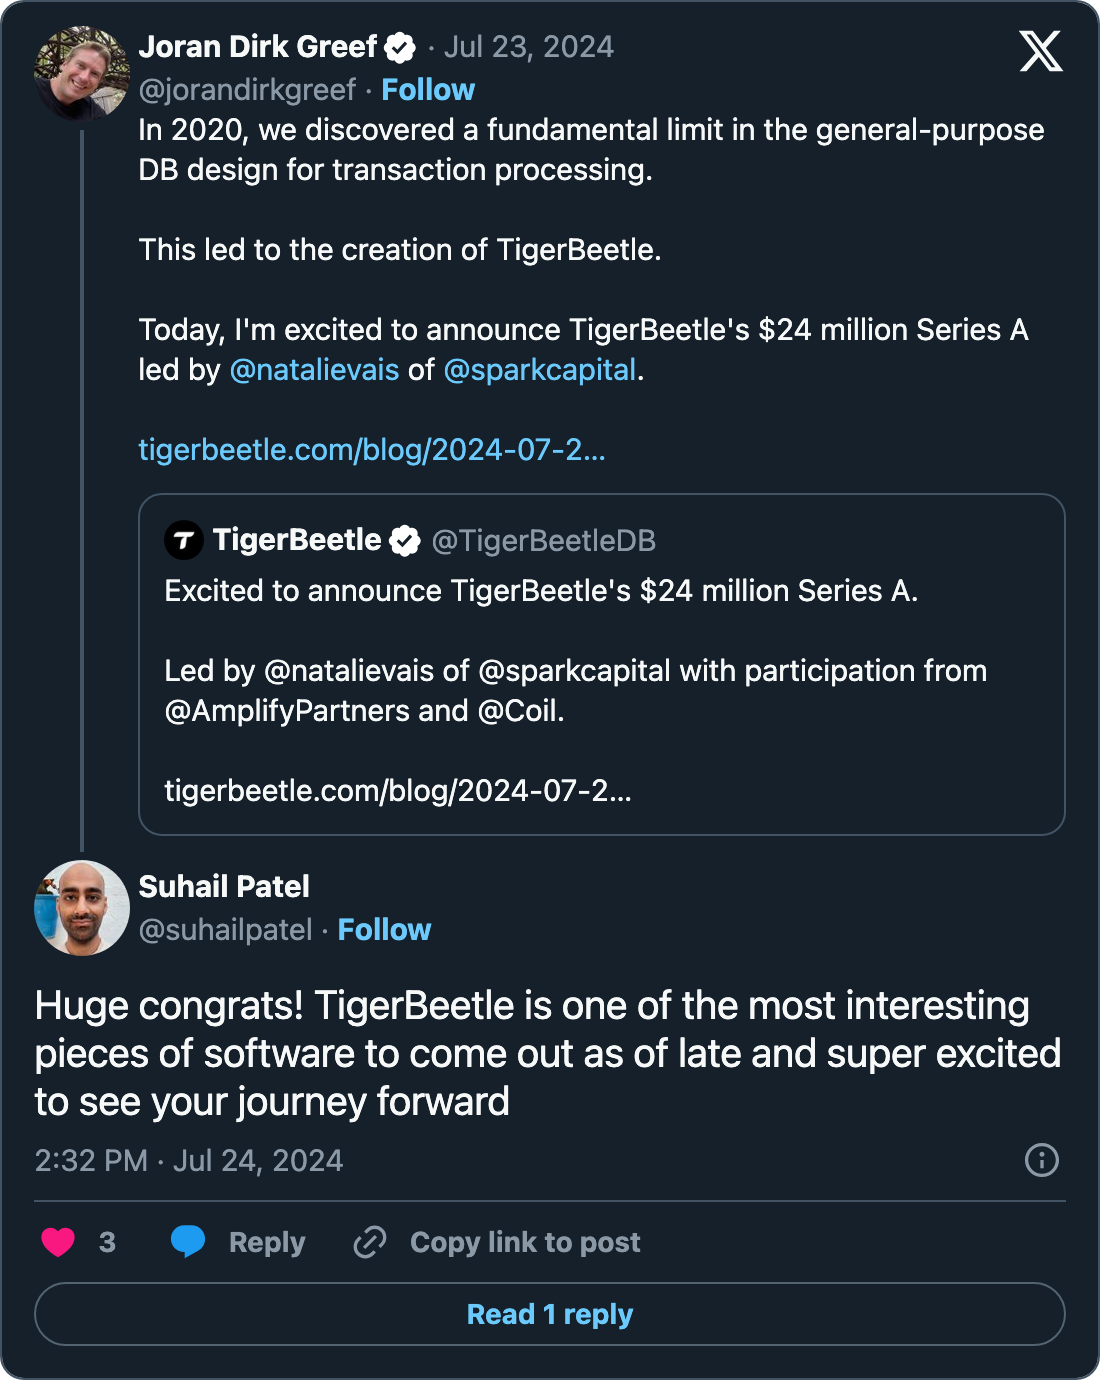Click the Copy link to post label
Image resolution: width=1100 pixels, height=1380 pixels.
[525, 1242]
